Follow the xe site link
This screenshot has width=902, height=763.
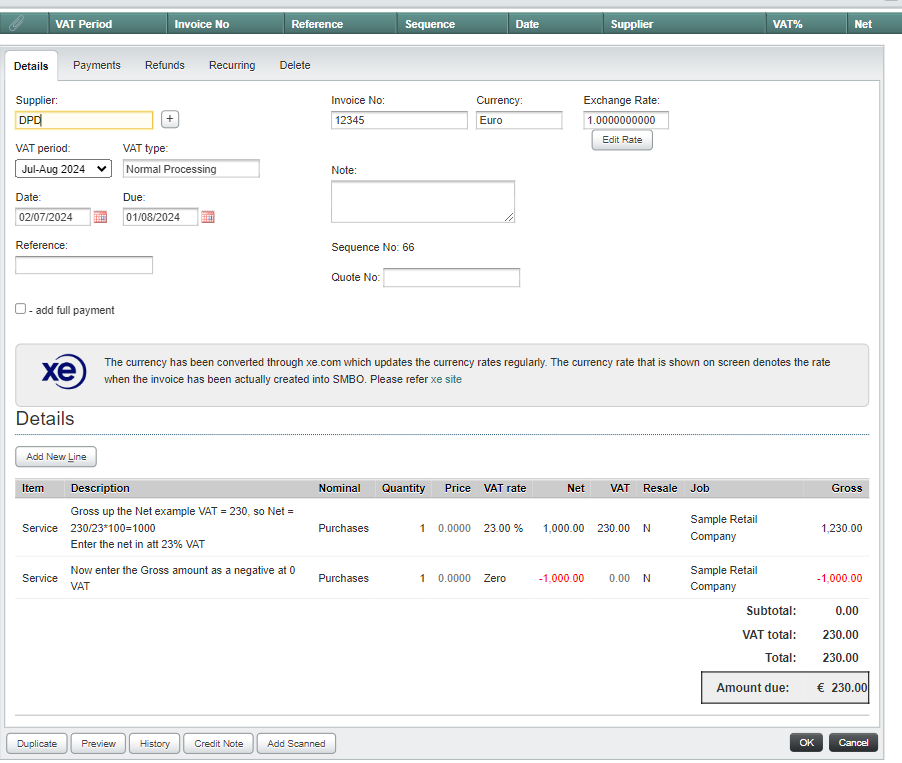(x=446, y=380)
